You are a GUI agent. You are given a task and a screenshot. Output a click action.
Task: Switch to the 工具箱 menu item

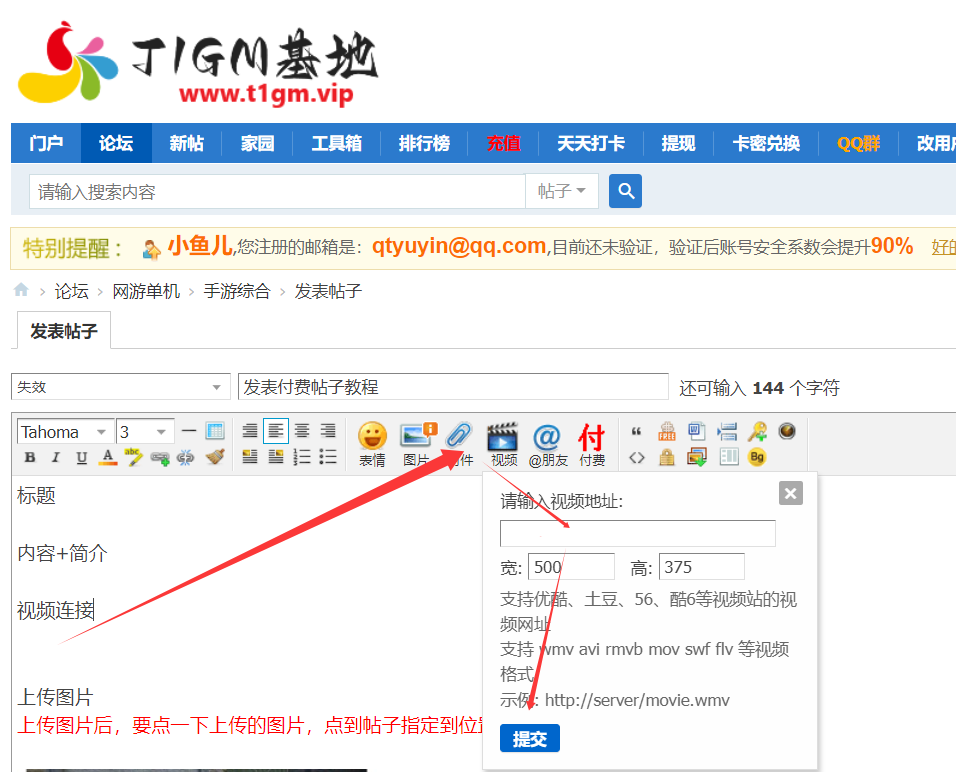point(336,143)
